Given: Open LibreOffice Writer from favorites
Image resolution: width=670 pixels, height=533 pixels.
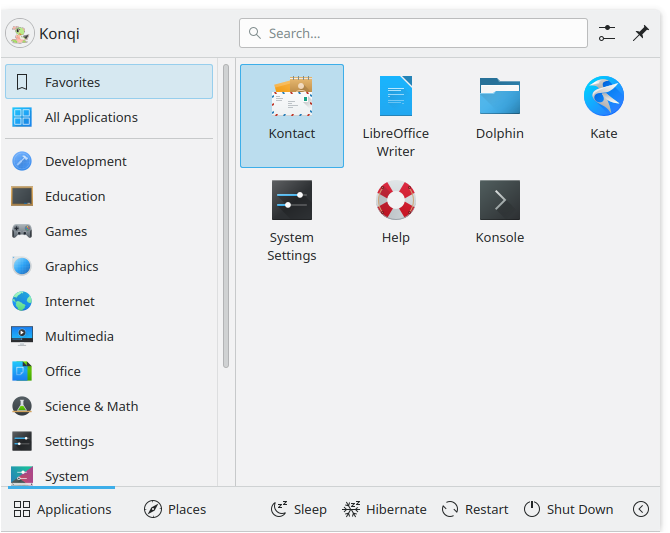Looking at the screenshot, I should [x=396, y=116].
